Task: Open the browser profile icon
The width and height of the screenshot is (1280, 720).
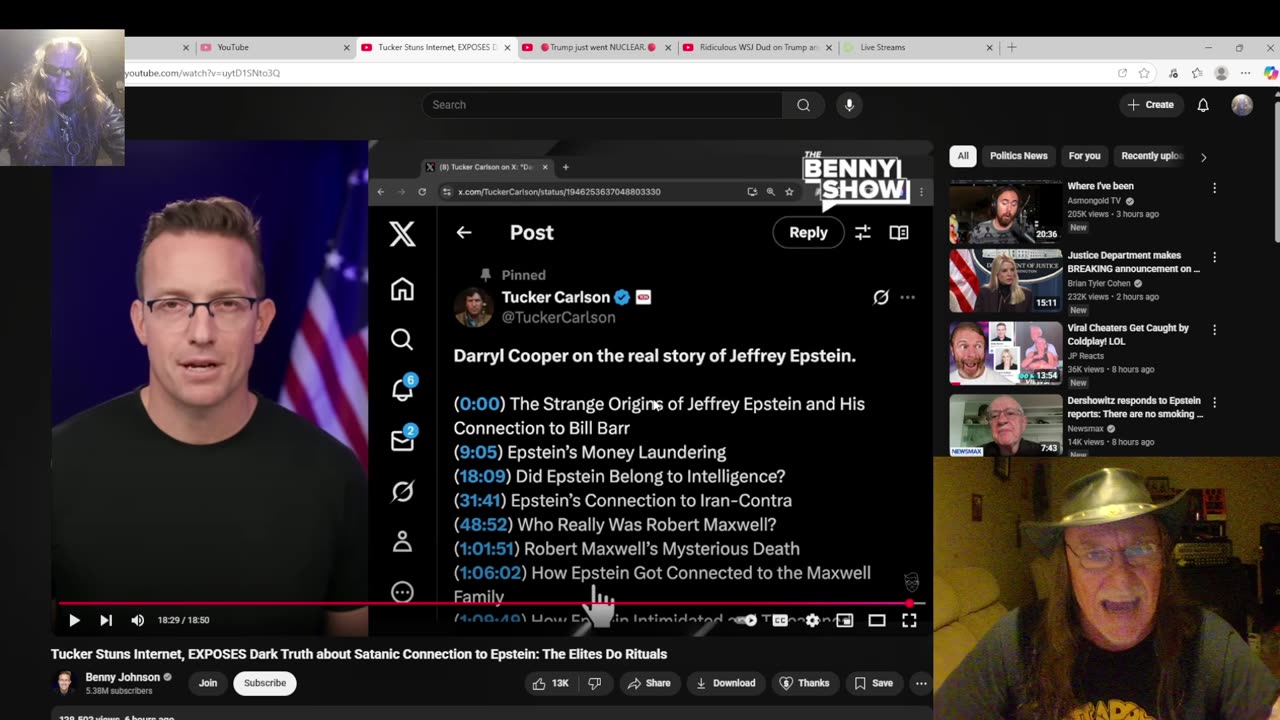Action: pos(1221,73)
